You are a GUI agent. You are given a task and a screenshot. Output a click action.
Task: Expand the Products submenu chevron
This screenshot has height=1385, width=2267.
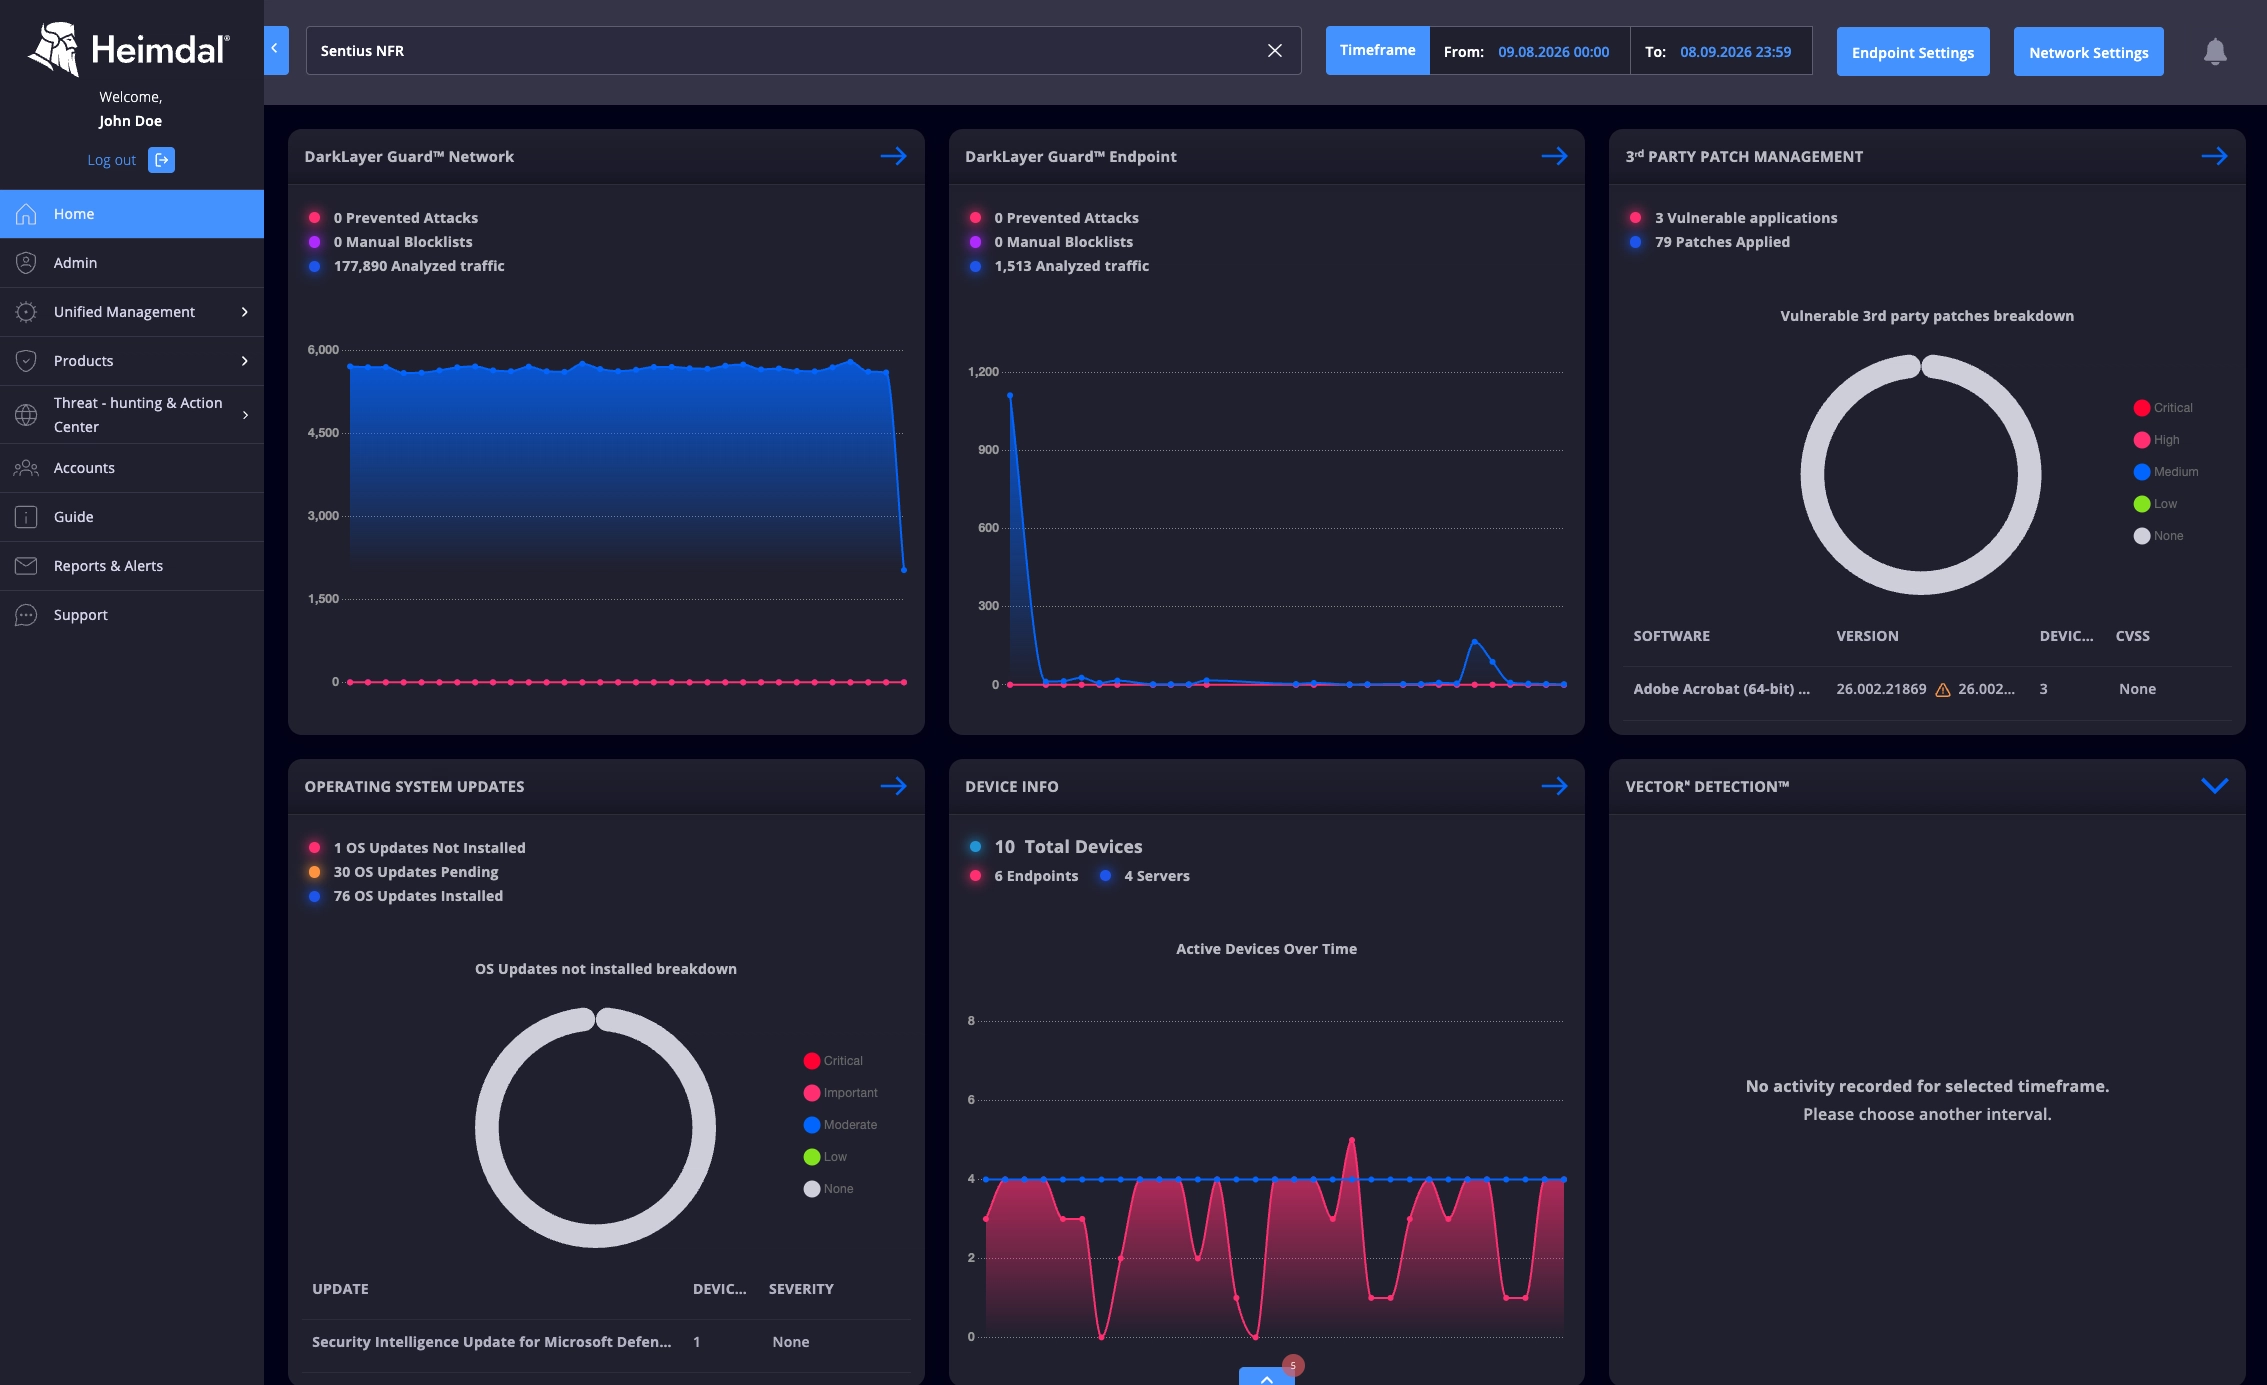point(245,361)
